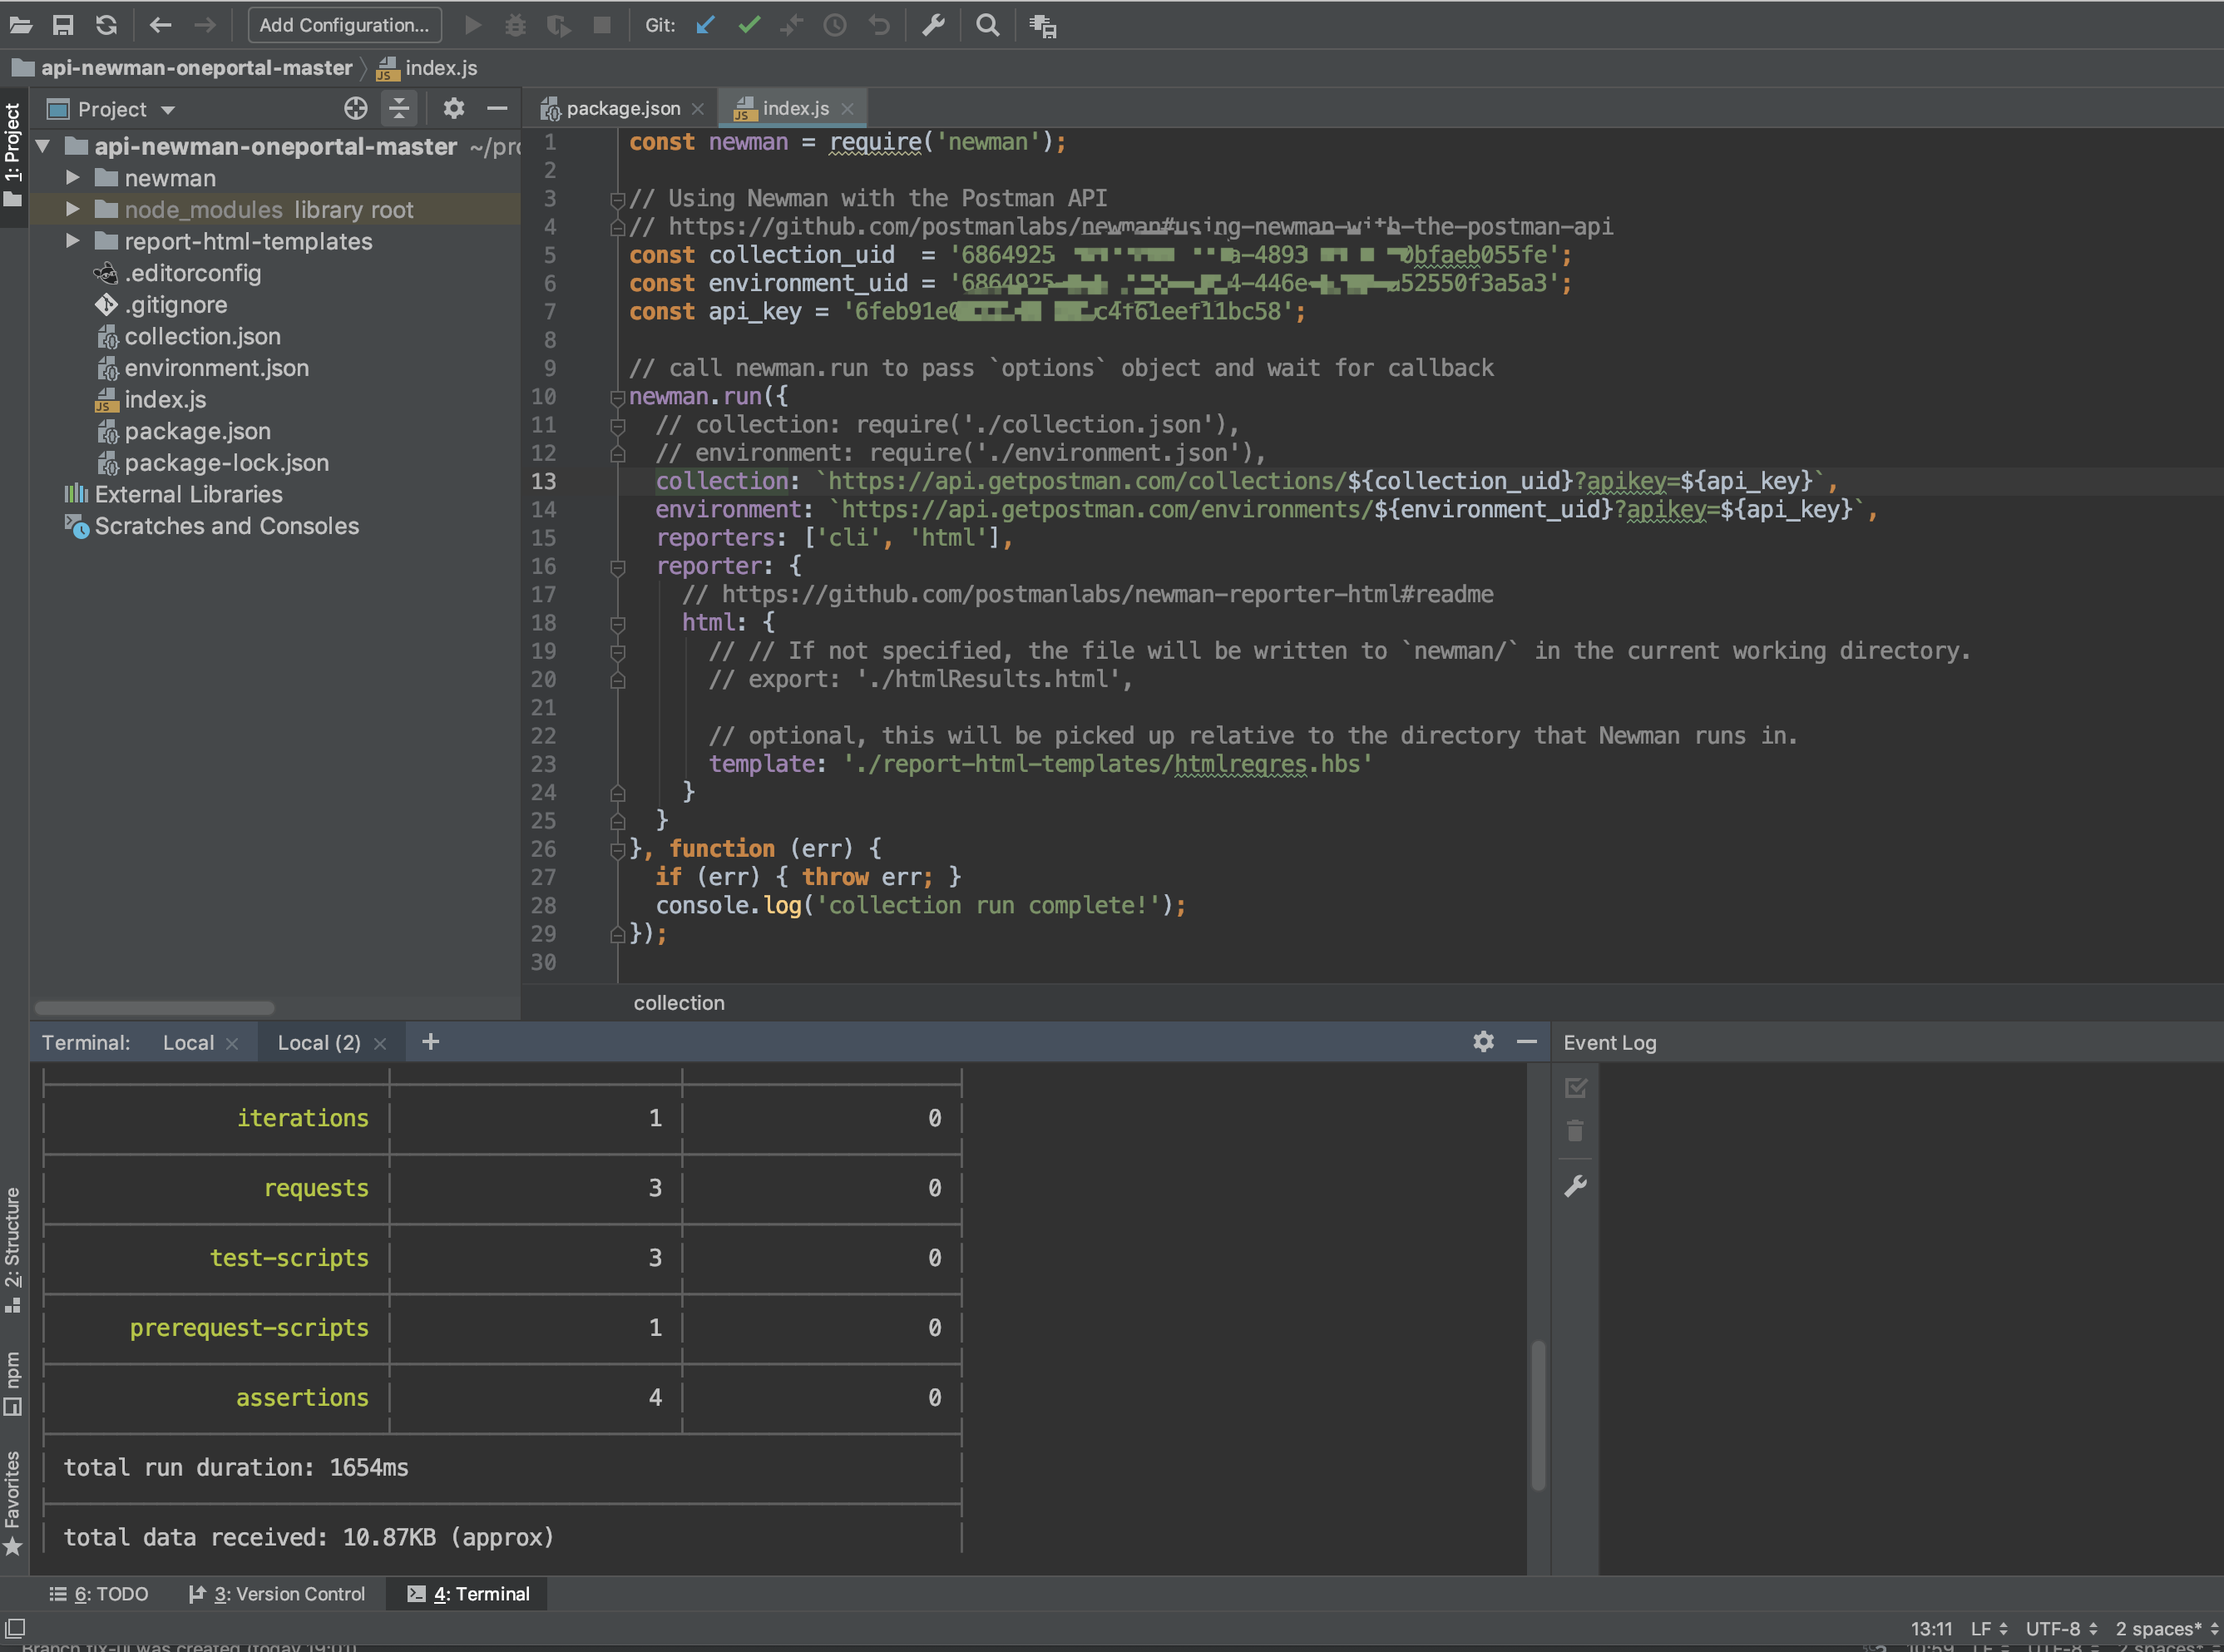Screen dimensions: 2224x1652
Task: Collapse the api-newman-oneportal-master root folder
Action: coord(43,146)
